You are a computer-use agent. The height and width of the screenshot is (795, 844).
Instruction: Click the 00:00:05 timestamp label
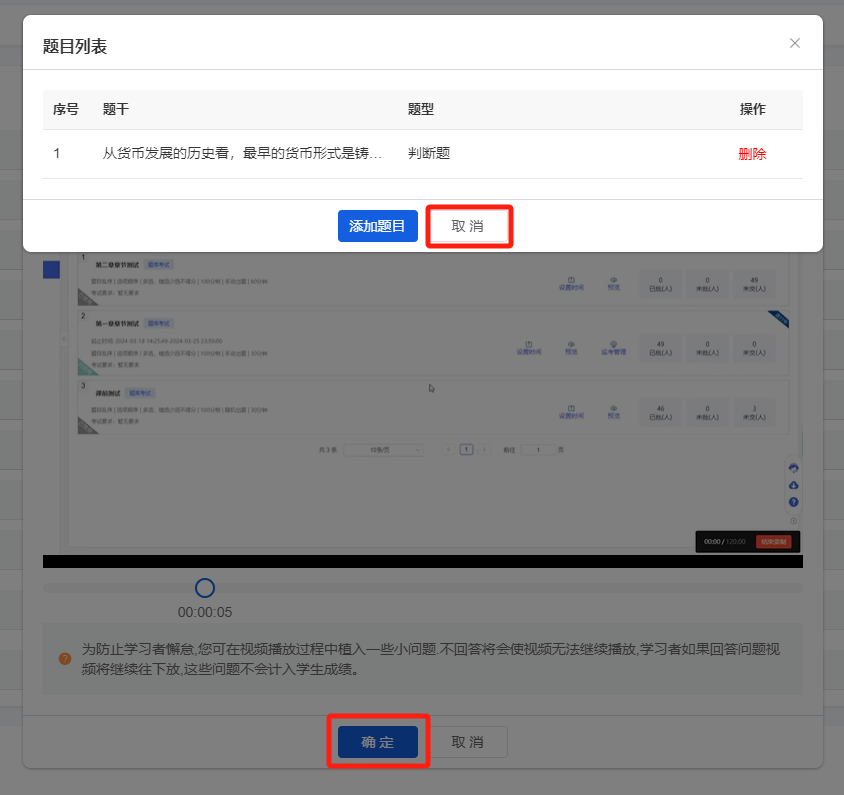point(205,612)
